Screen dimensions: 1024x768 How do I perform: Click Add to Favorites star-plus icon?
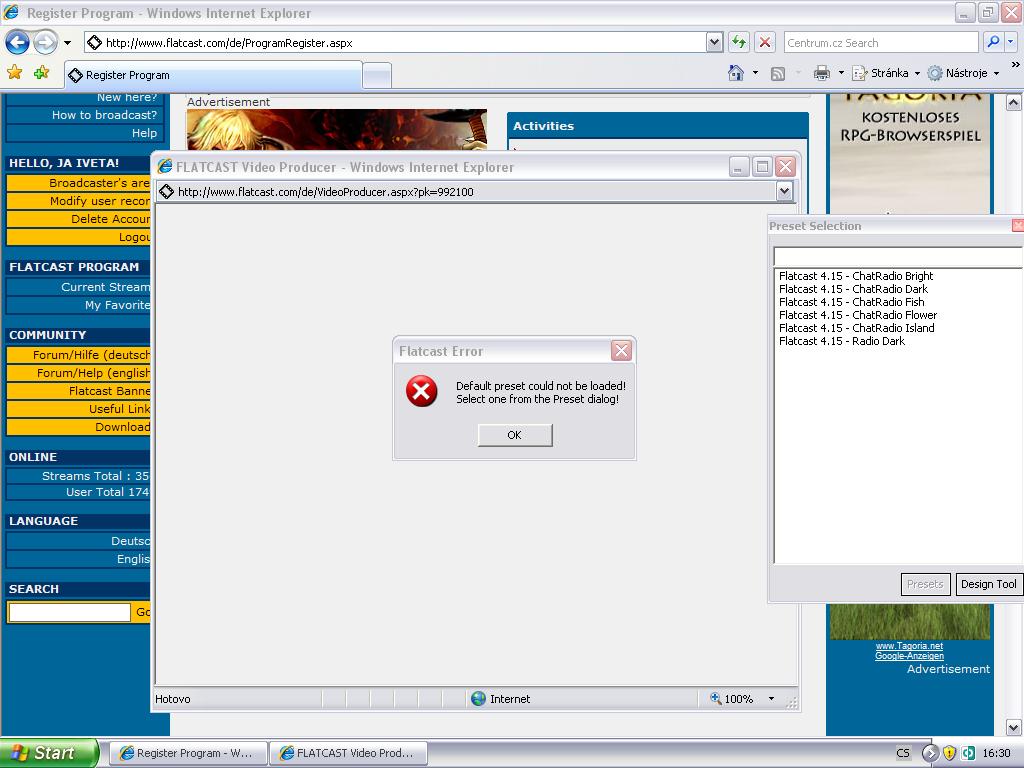(41, 72)
